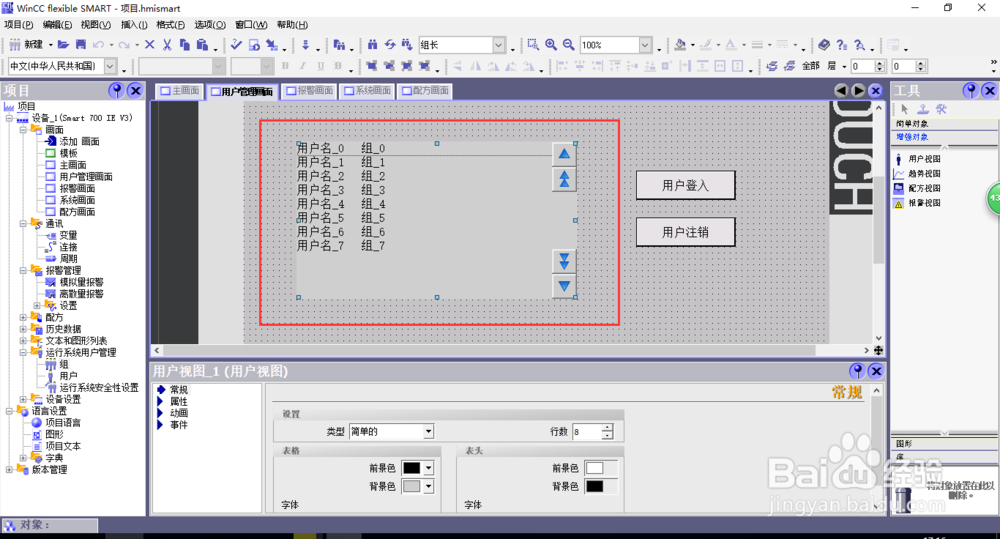Select 报警视图 object in tools panel
This screenshot has height=539, width=1000.
(918, 203)
